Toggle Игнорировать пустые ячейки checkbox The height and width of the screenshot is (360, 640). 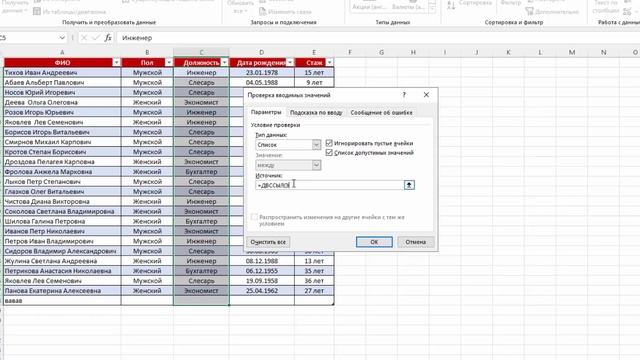point(329,143)
